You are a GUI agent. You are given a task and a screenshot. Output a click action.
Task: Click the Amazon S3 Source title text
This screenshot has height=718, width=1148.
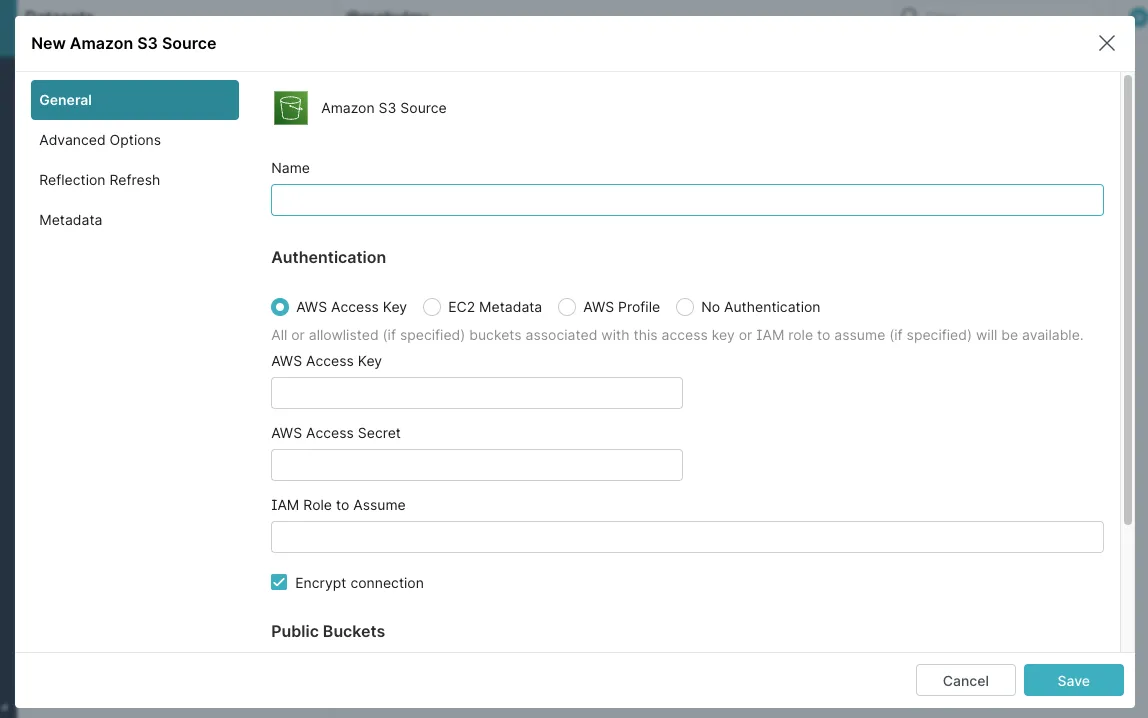[384, 108]
